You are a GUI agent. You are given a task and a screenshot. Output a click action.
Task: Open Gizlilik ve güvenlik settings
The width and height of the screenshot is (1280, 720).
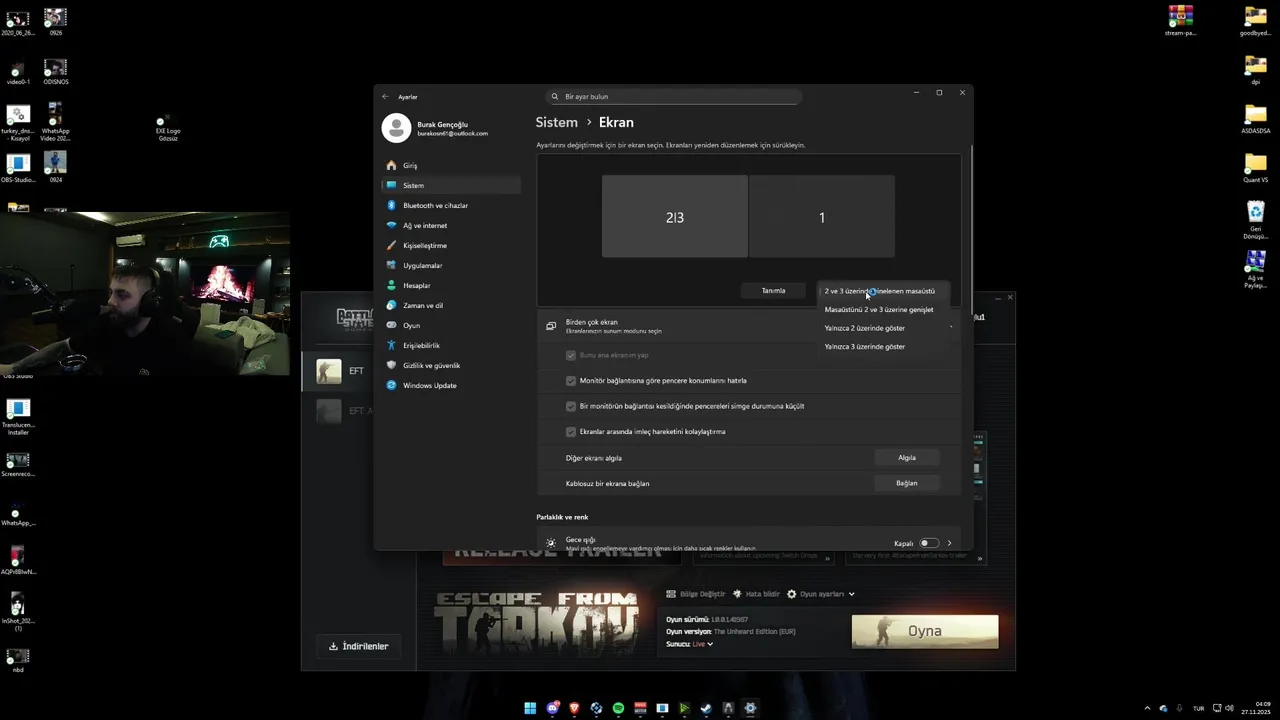pos(450,365)
